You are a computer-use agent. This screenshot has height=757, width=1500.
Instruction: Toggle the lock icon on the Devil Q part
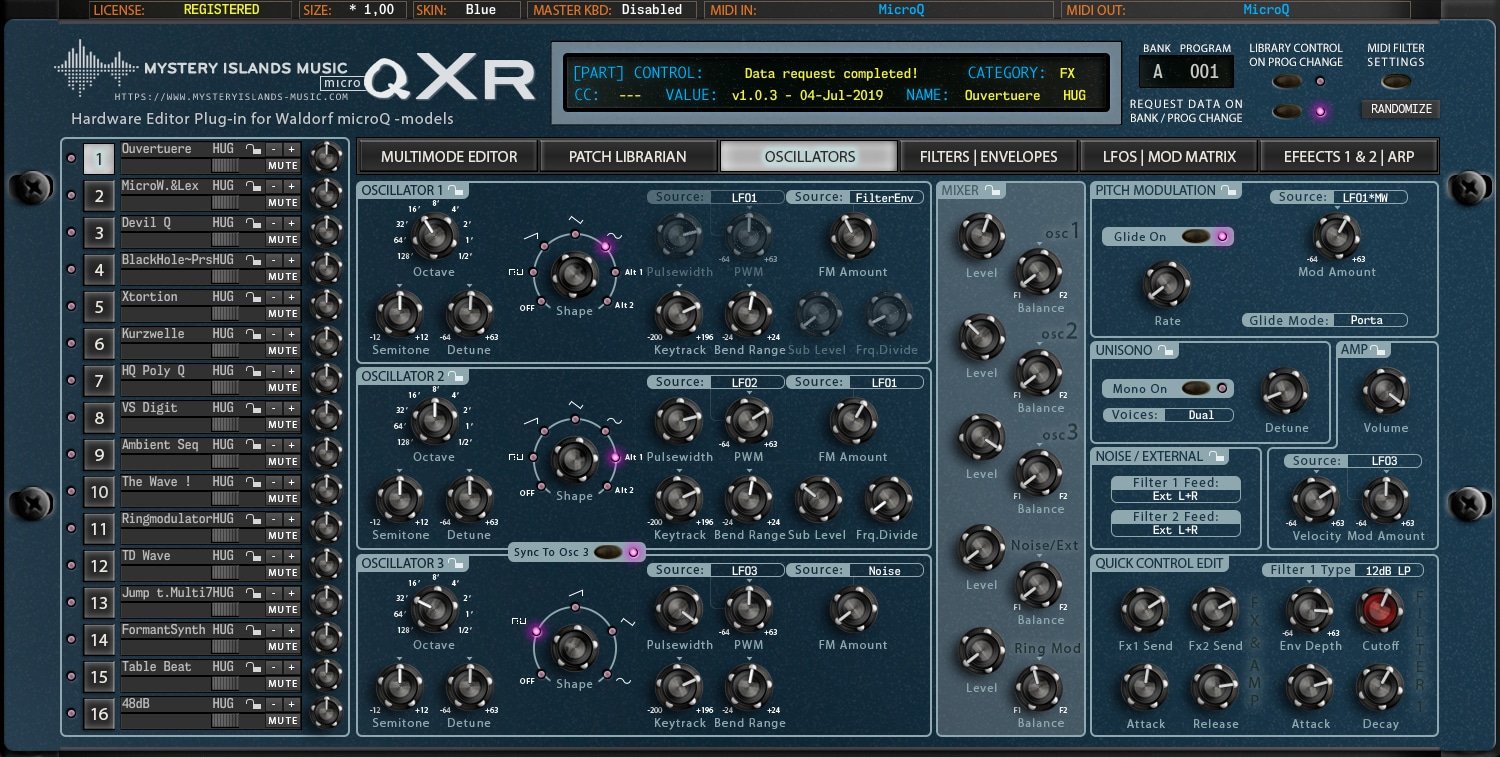click(253, 223)
